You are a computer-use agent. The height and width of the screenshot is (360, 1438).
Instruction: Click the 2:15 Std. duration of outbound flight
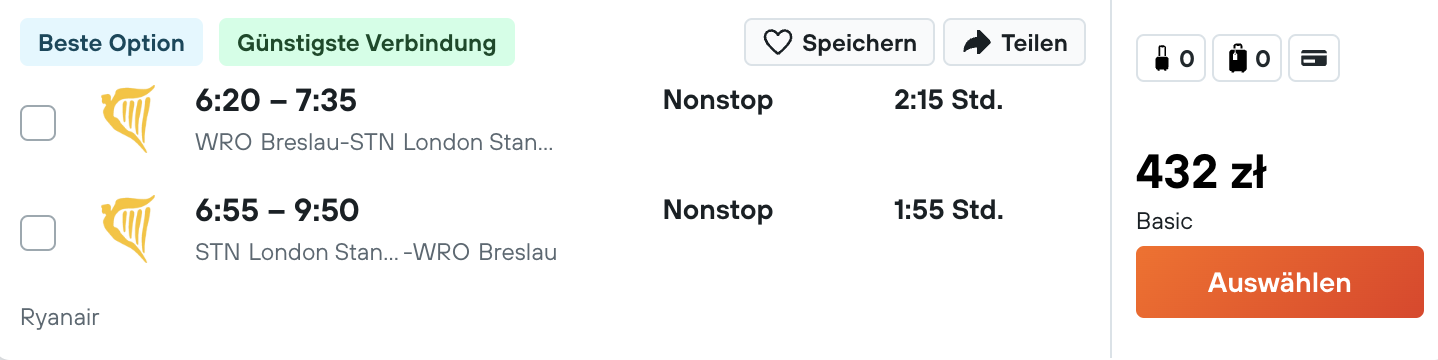coord(948,100)
